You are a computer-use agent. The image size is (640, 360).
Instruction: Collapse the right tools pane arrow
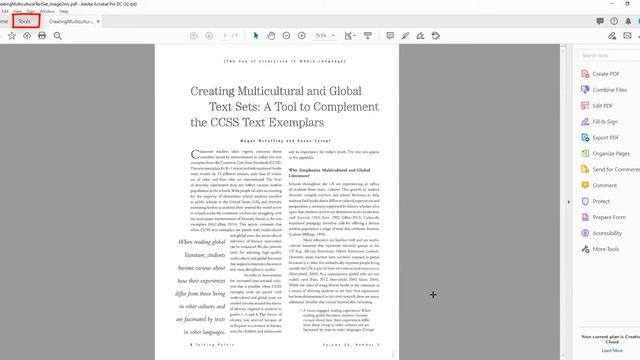click(569, 202)
